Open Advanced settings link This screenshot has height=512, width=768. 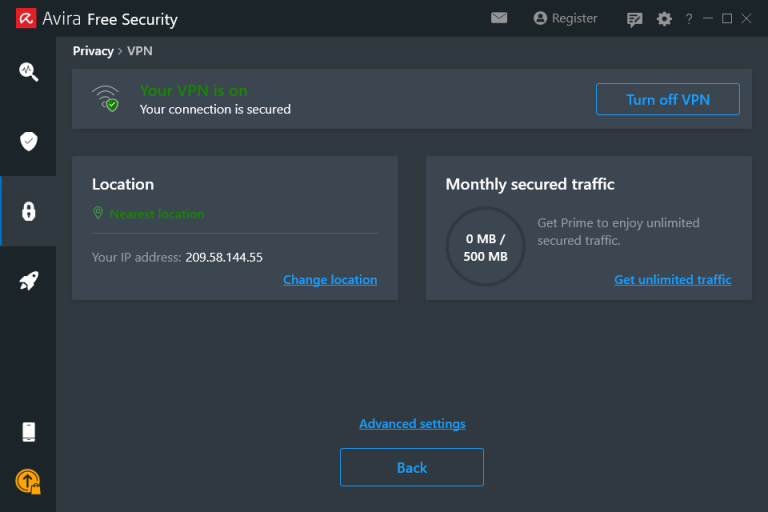(412, 424)
